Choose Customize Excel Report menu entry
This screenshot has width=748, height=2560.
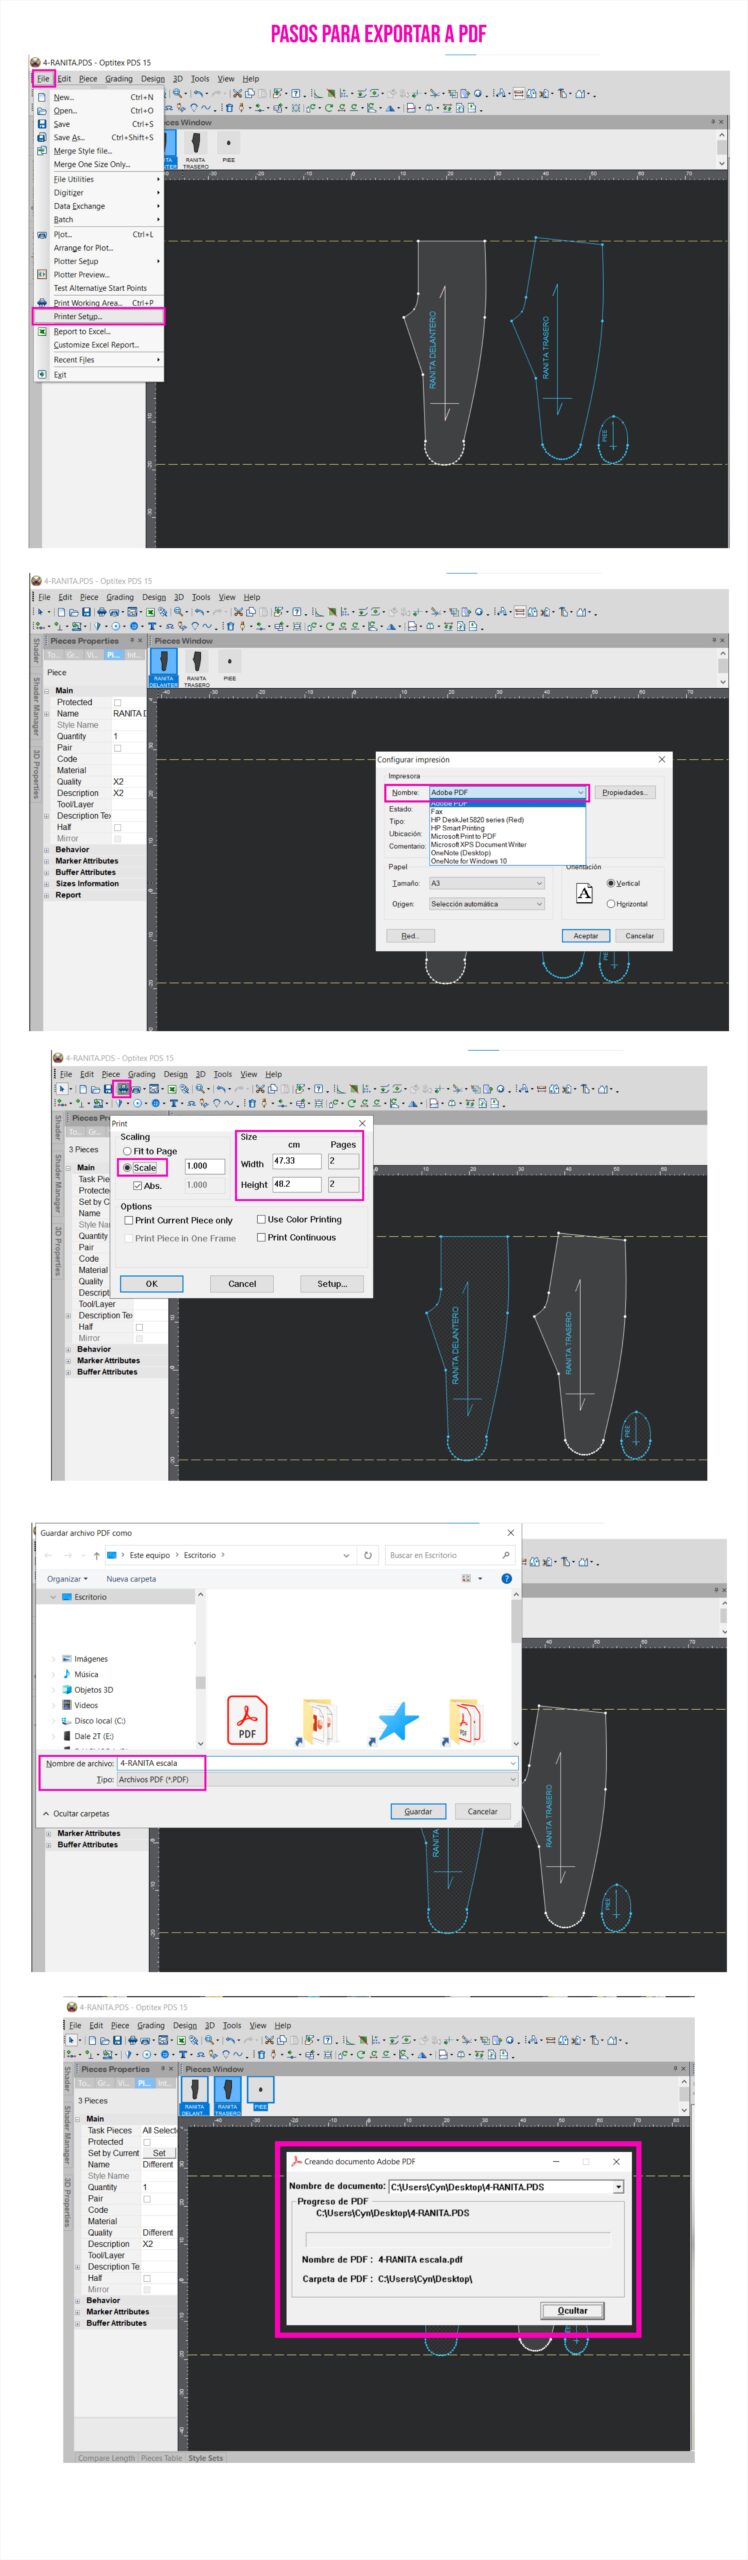click(99, 345)
